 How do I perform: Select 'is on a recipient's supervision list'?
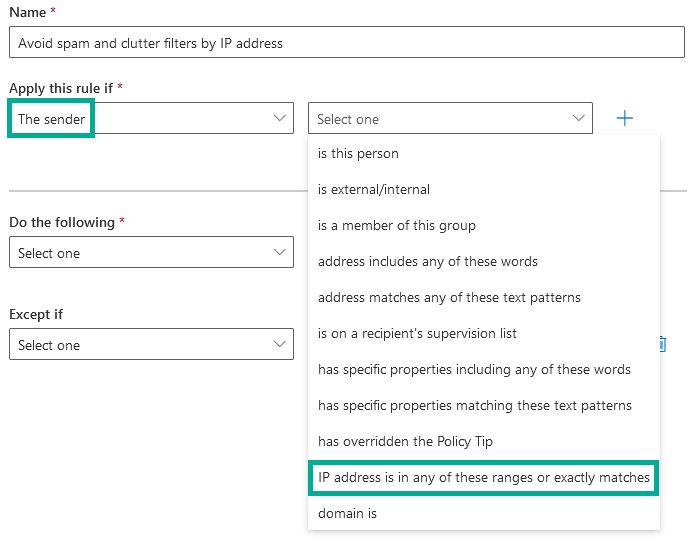417,334
